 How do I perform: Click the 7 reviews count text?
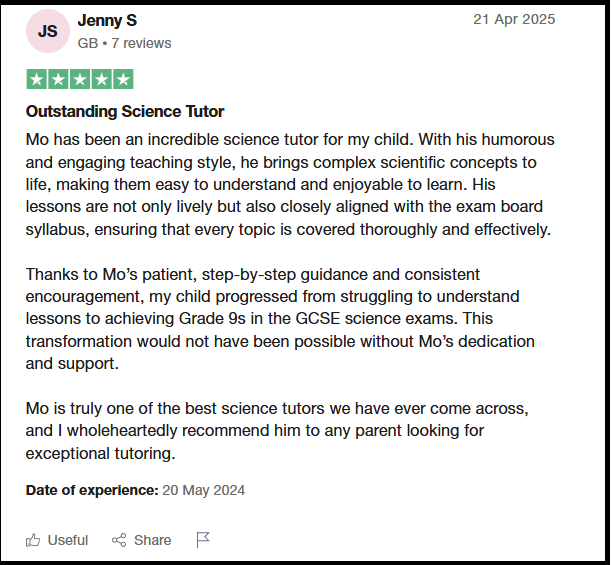(x=141, y=43)
